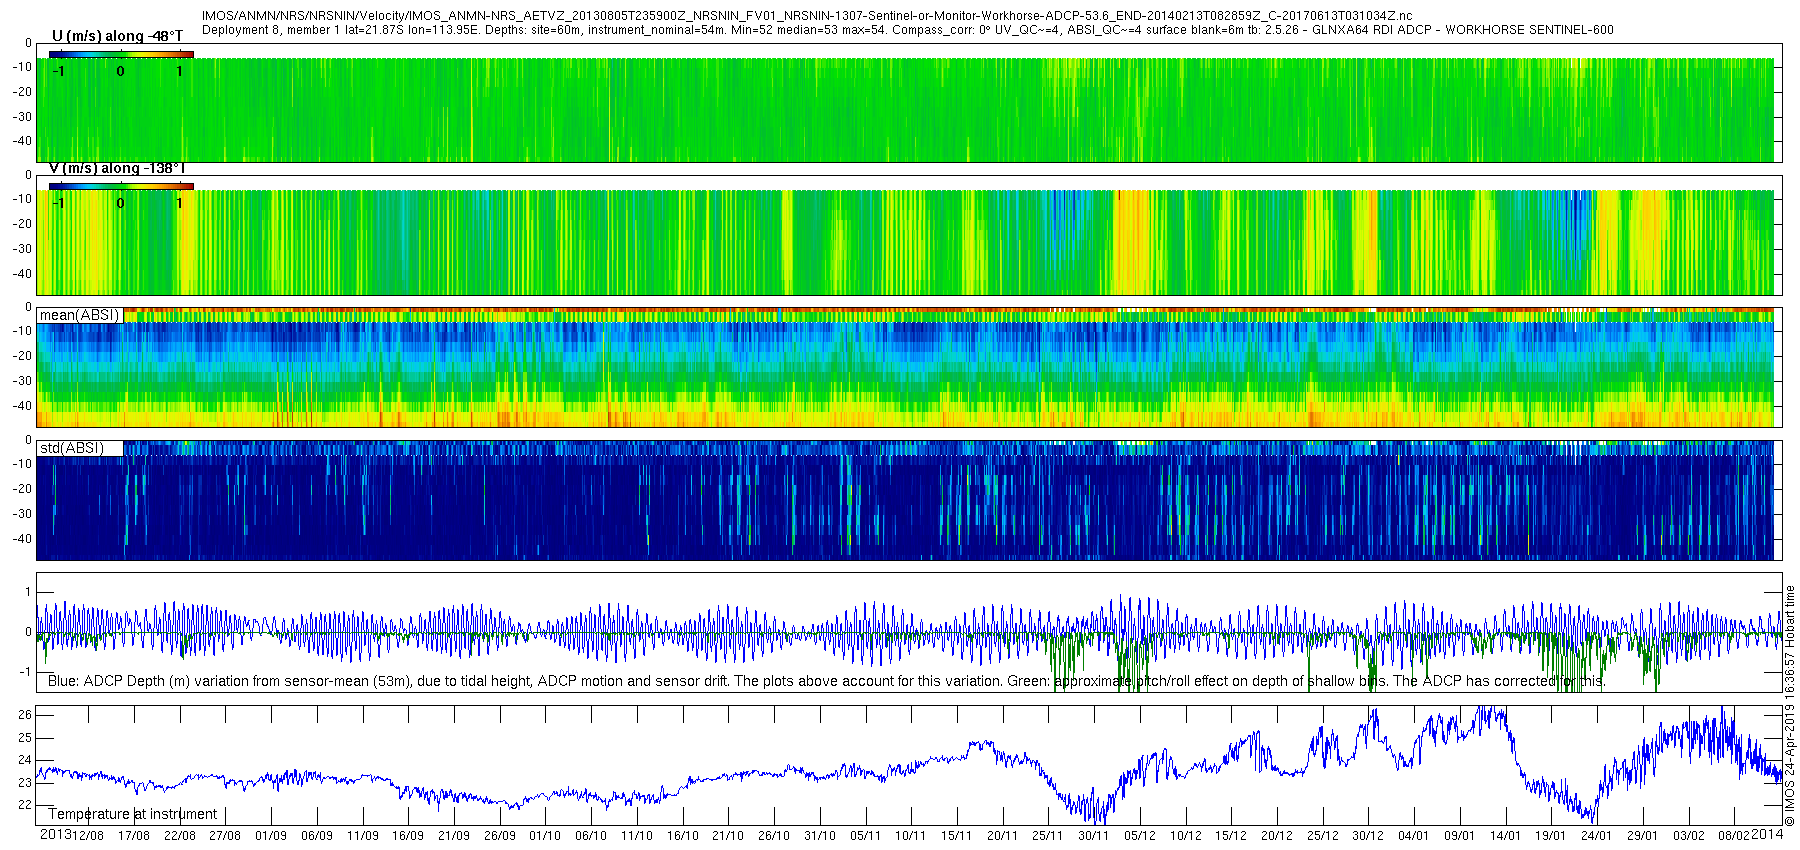Click the '26' temperature axis tick label

coord(25,715)
